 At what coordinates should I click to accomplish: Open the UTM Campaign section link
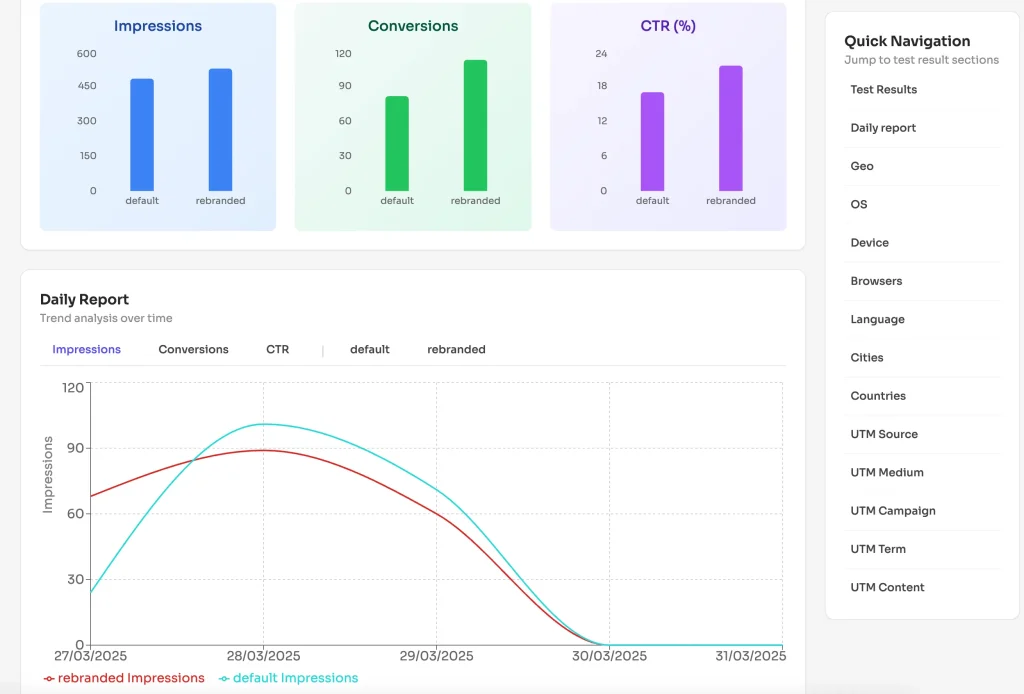(x=893, y=511)
